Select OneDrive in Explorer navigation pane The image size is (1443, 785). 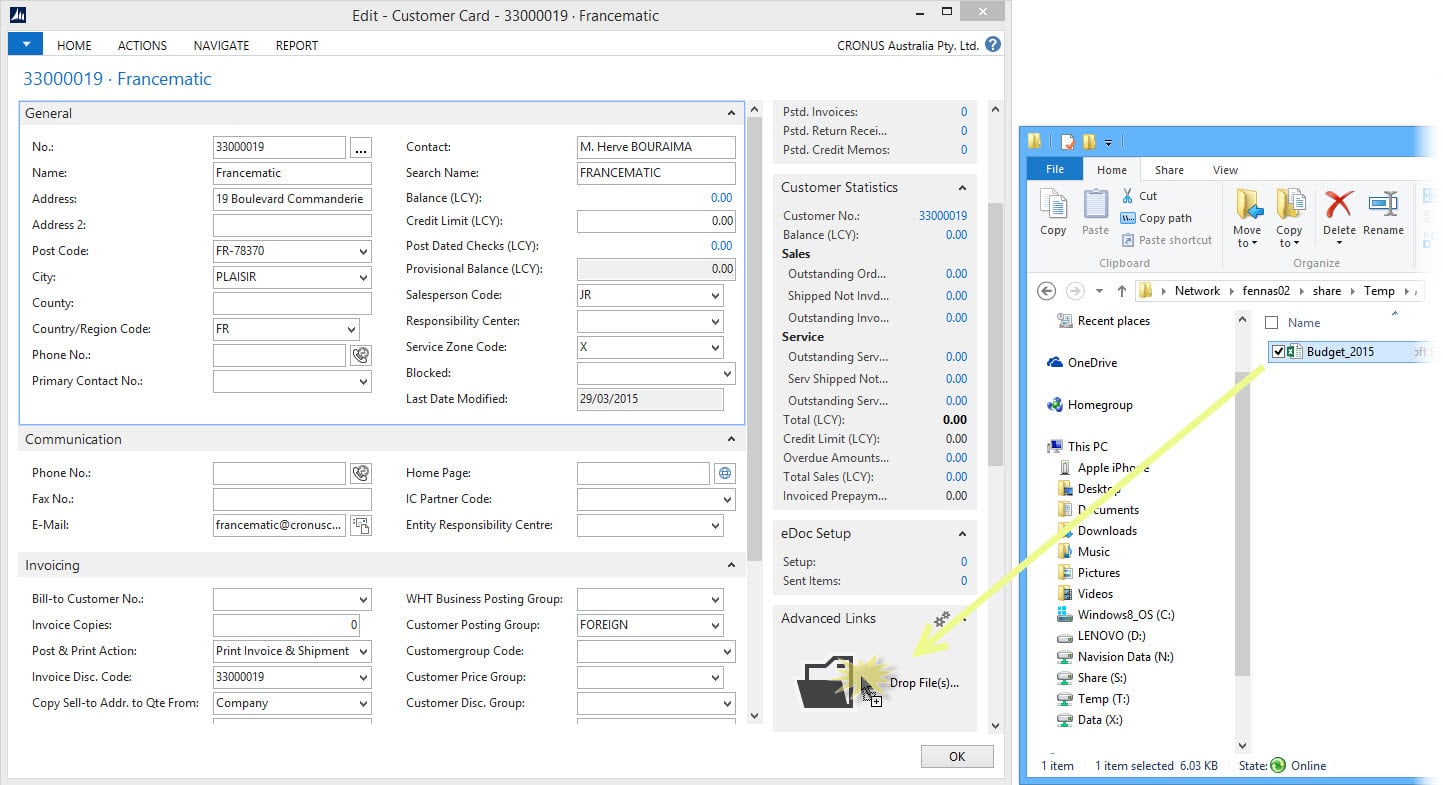pyautogui.click(x=1082, y=363)
